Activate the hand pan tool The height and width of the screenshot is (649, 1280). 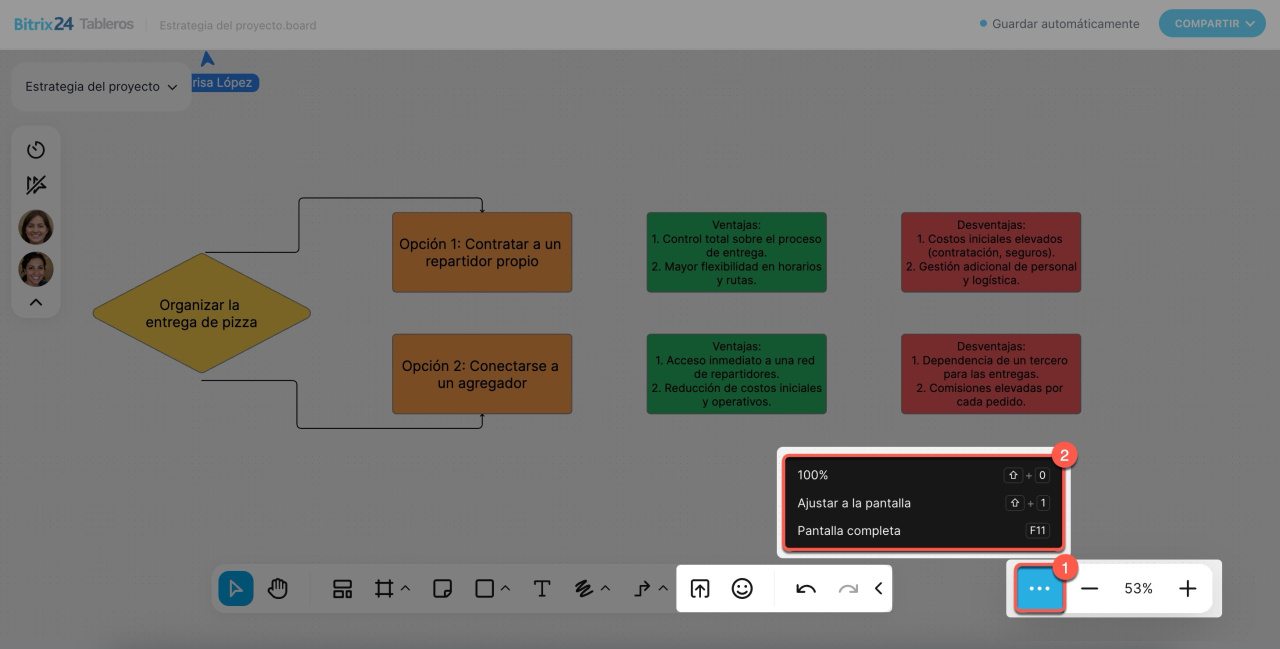click(x=278, y=589)
